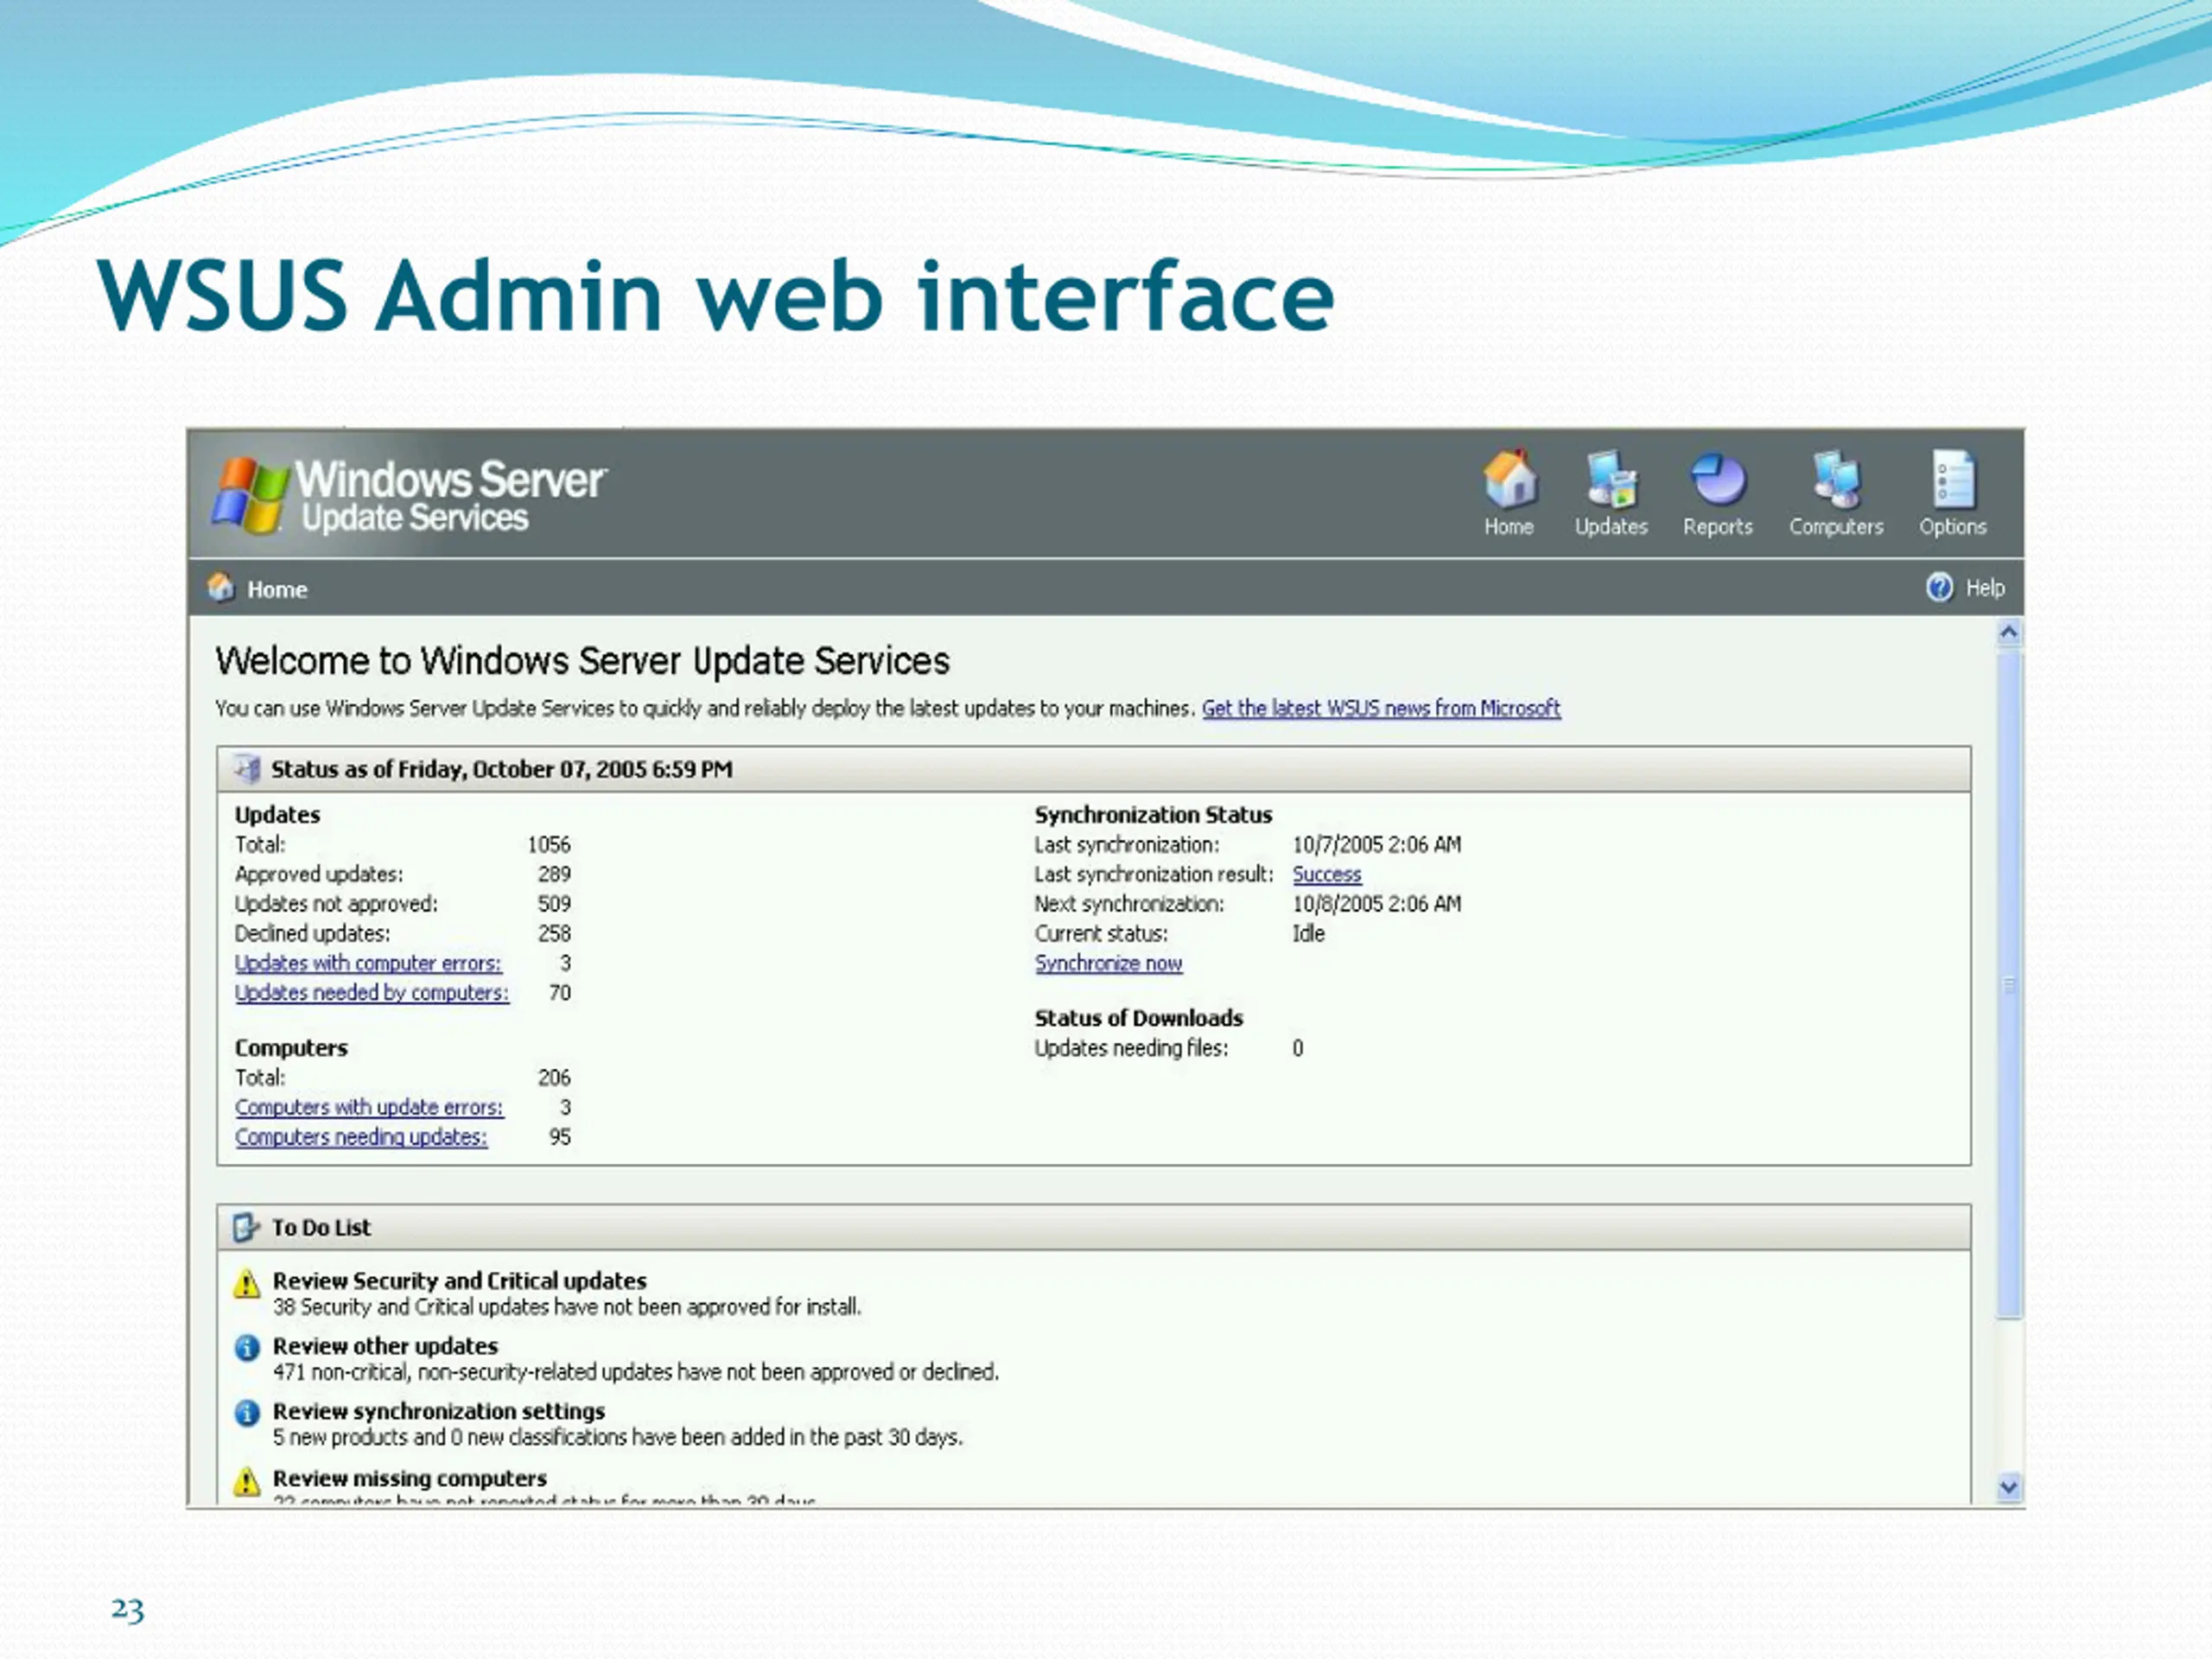The width and height of the screenshot is (2212, 1659).
Task: Open Review other updates task
Action: pos(385,1346)
